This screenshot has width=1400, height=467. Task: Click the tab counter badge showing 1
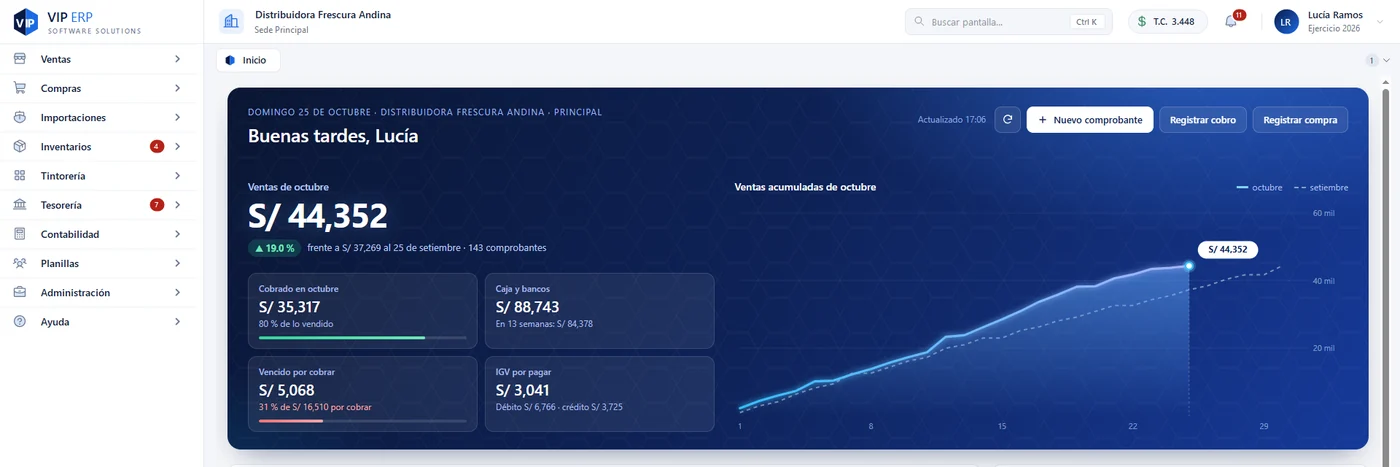pyautogui.click(x=1372, y=60)
